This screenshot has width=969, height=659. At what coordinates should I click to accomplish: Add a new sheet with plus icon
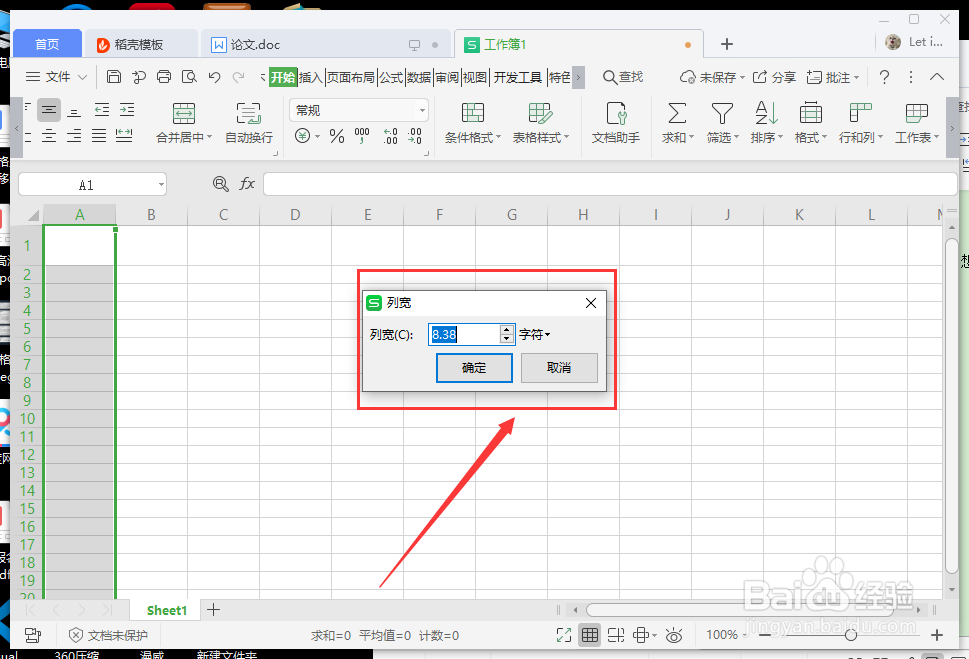[213, 610]
